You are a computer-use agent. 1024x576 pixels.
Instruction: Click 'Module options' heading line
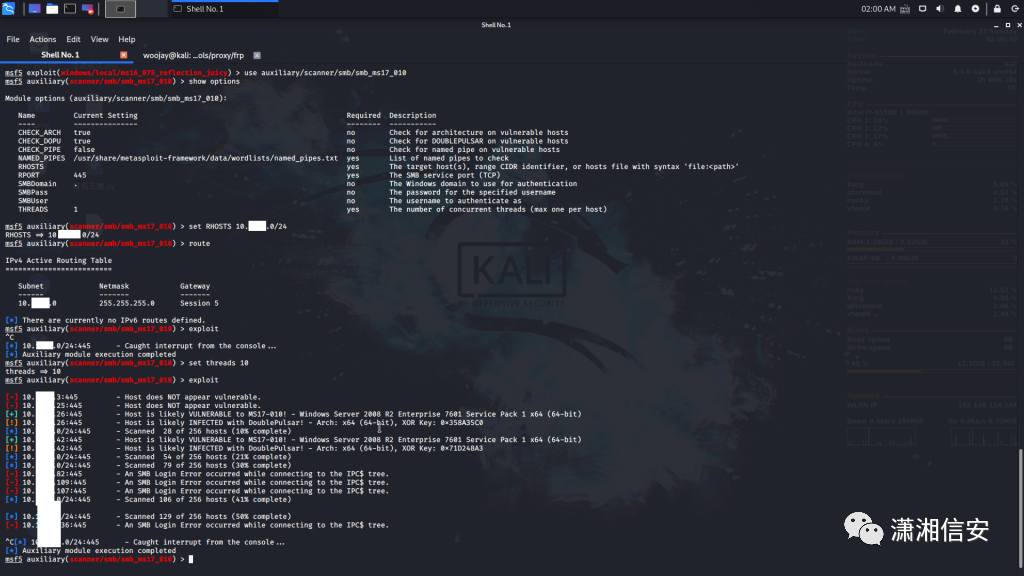click(116, 99)
